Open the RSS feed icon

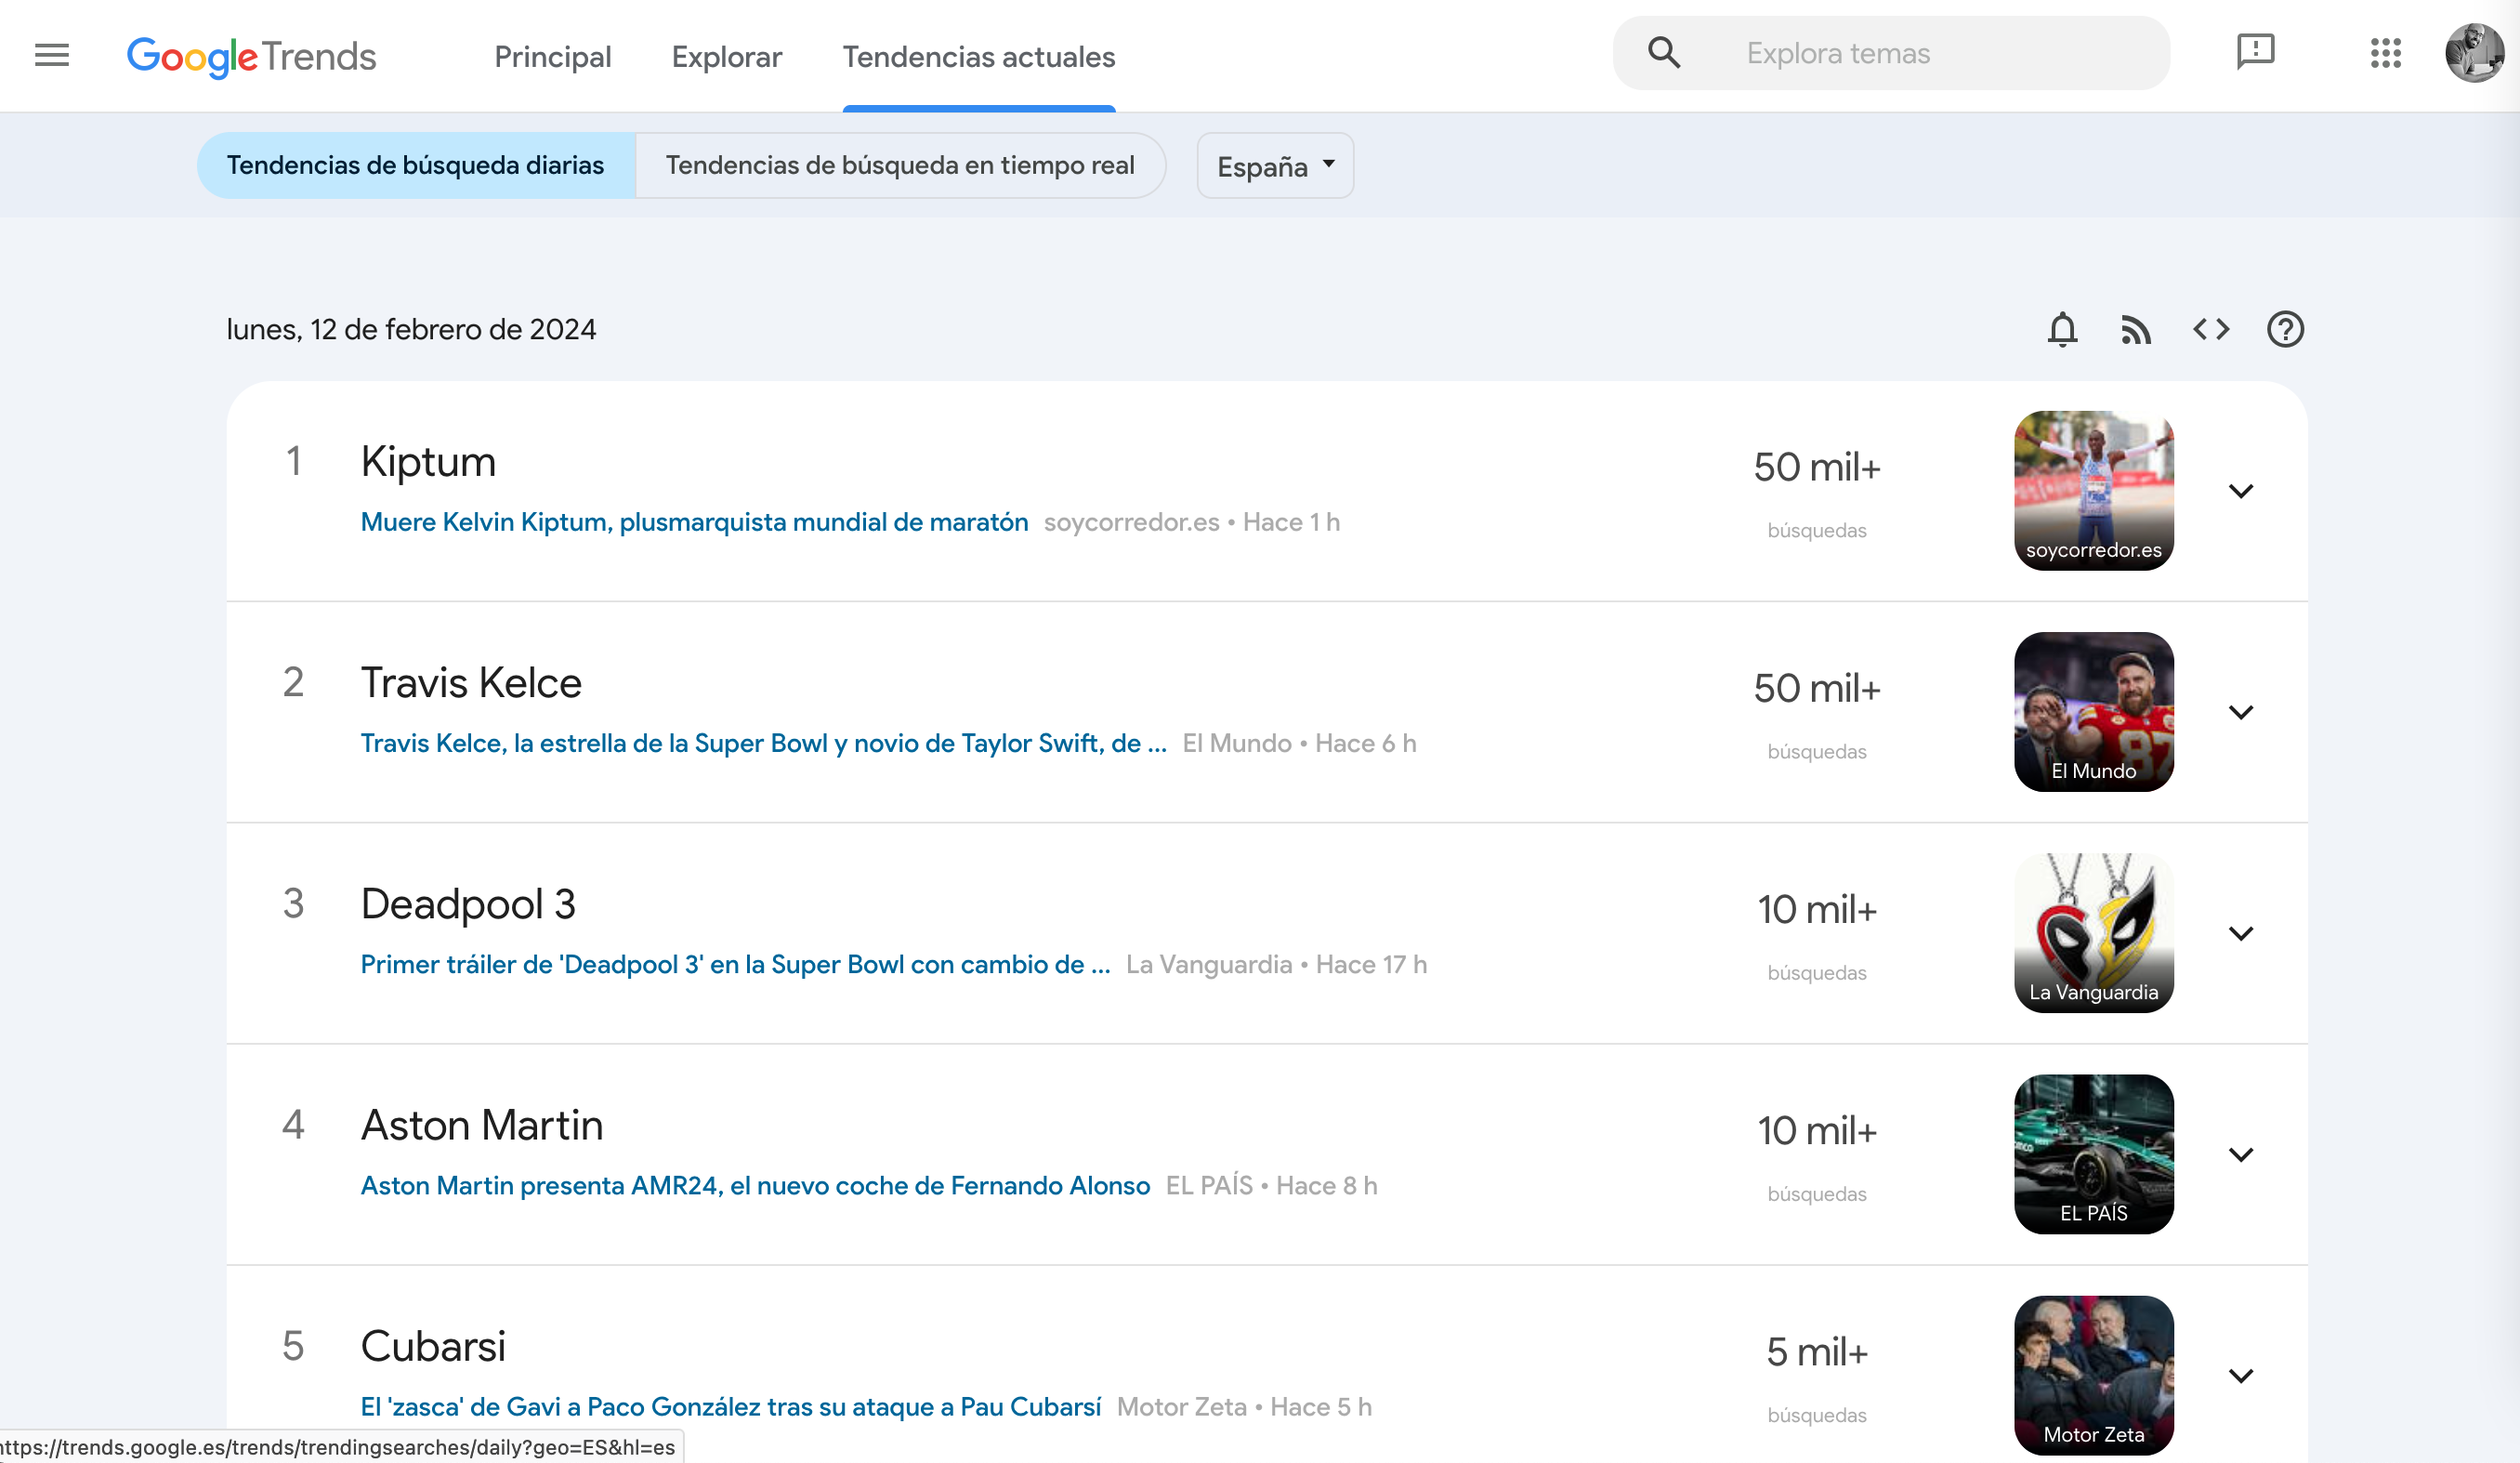tap(2136, 329)
